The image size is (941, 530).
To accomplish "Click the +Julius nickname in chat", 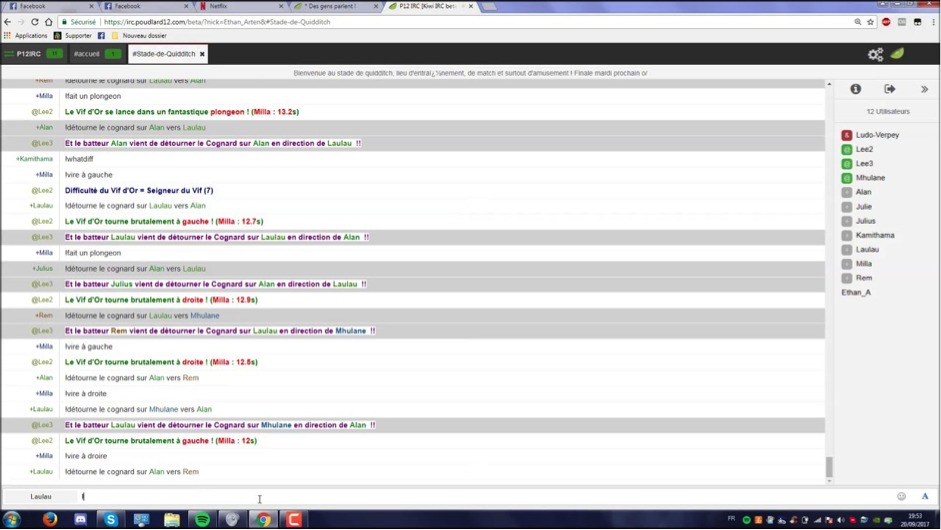I will coord(42,269).
